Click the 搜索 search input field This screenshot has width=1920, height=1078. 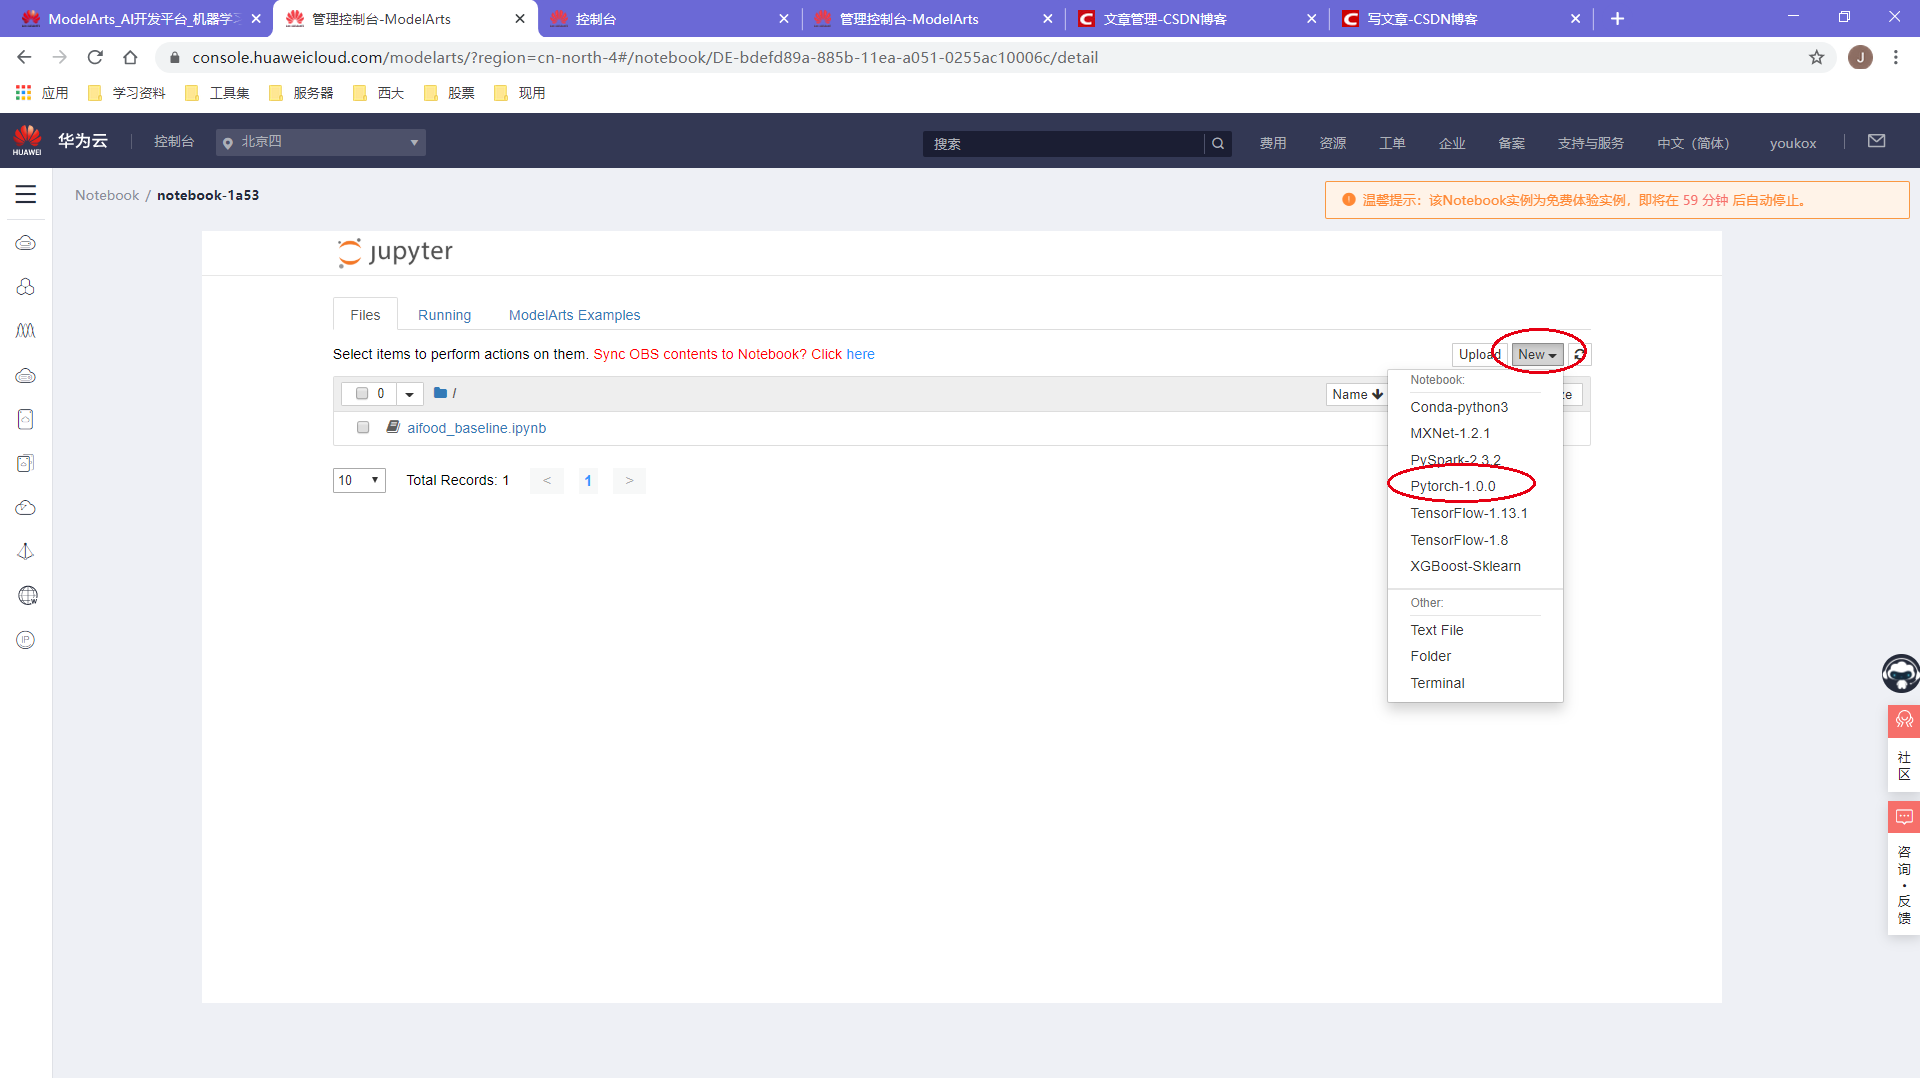pos(1063,143)
